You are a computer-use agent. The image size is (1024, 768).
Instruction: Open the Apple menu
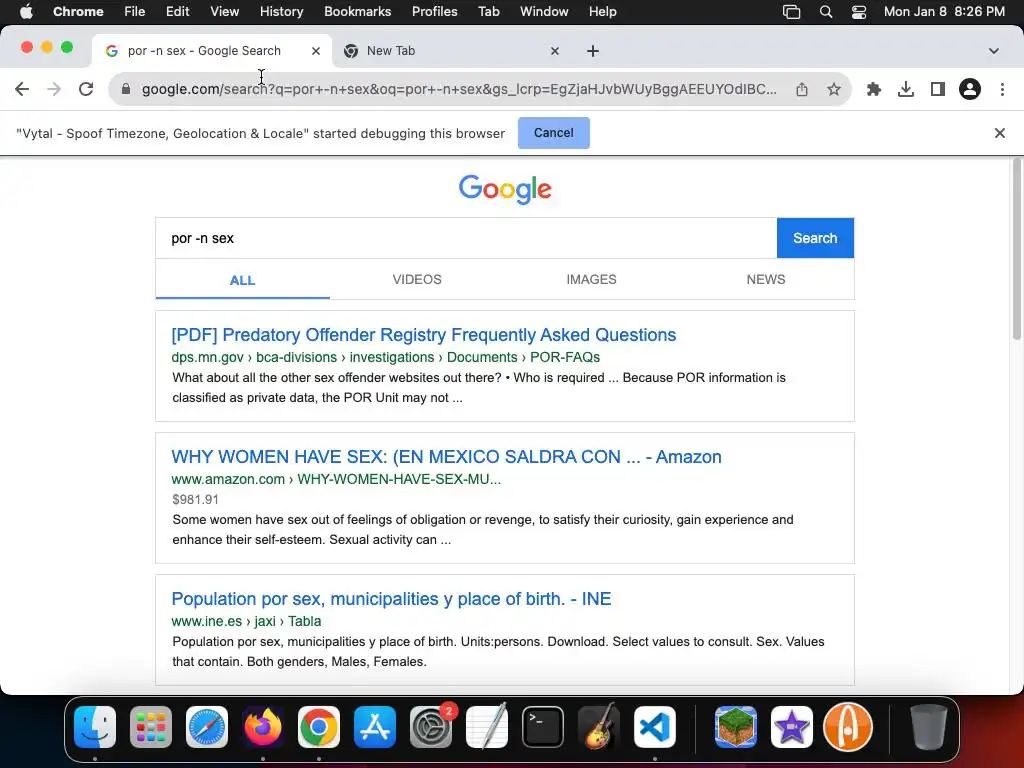[26, 12]
